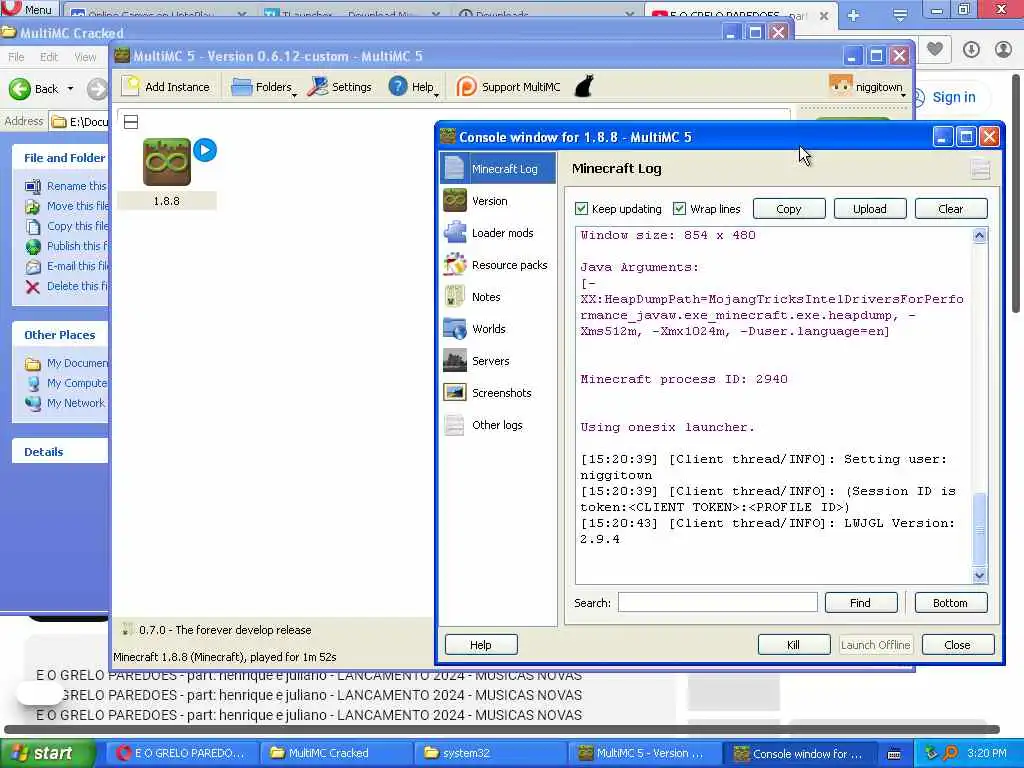Click the Screenshots page icon
This screenshot has height=768, width=1024.
(455, 392)
